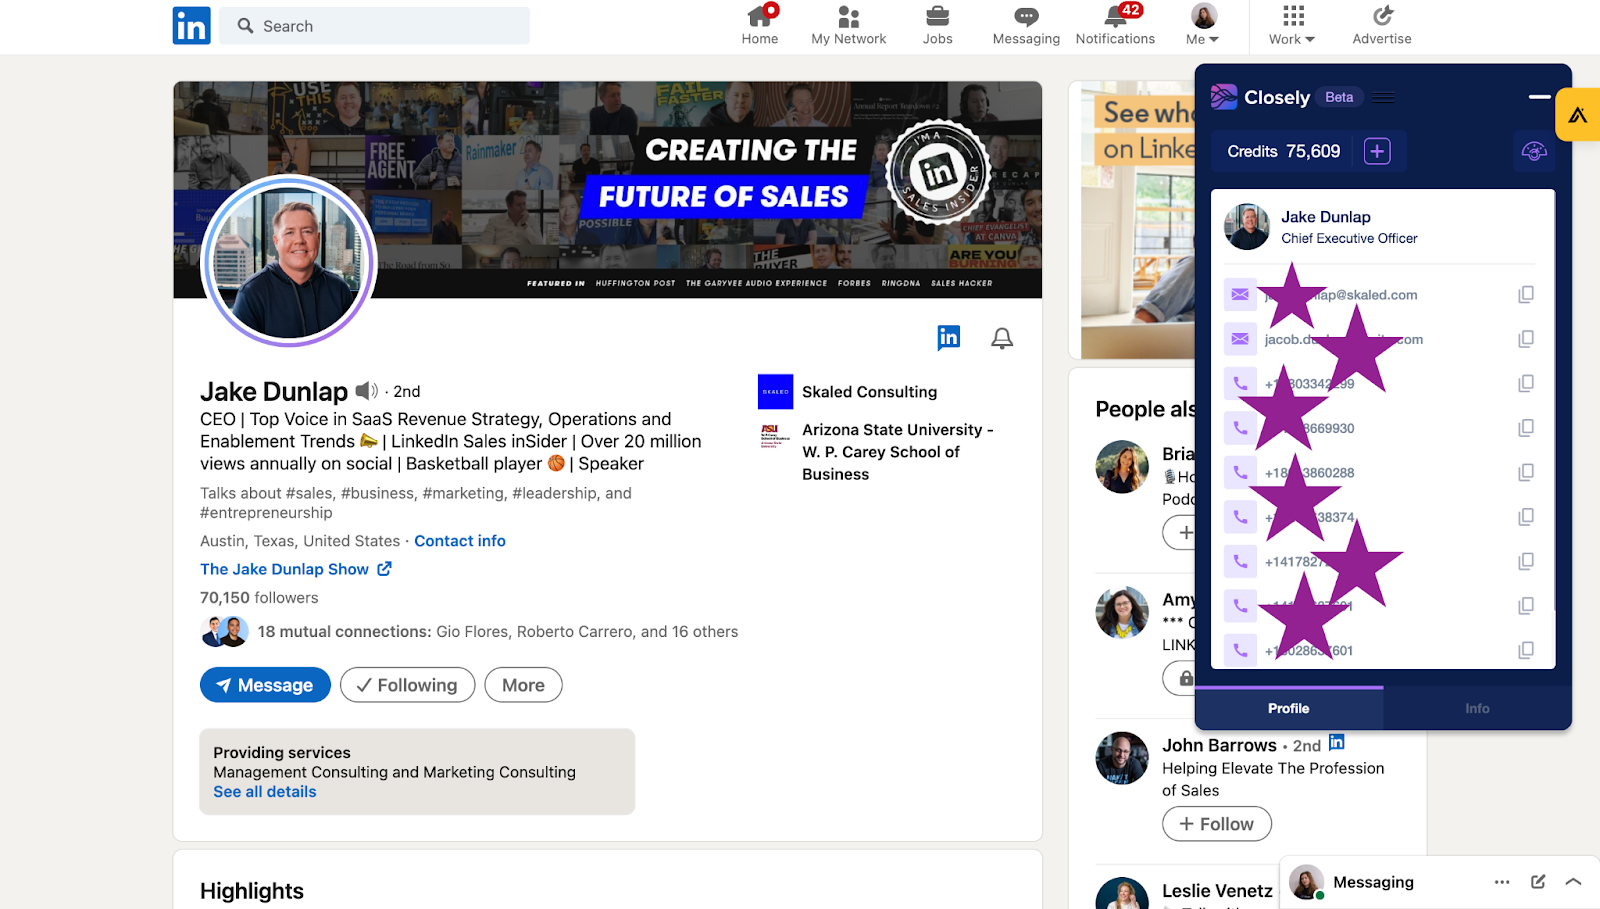Click the Message button

click(265, 685)
